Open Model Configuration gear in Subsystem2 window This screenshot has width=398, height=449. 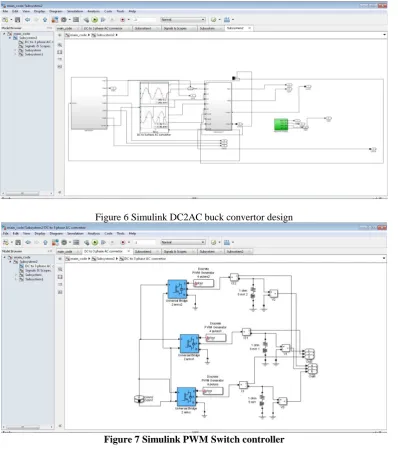[x=64, y=20]
